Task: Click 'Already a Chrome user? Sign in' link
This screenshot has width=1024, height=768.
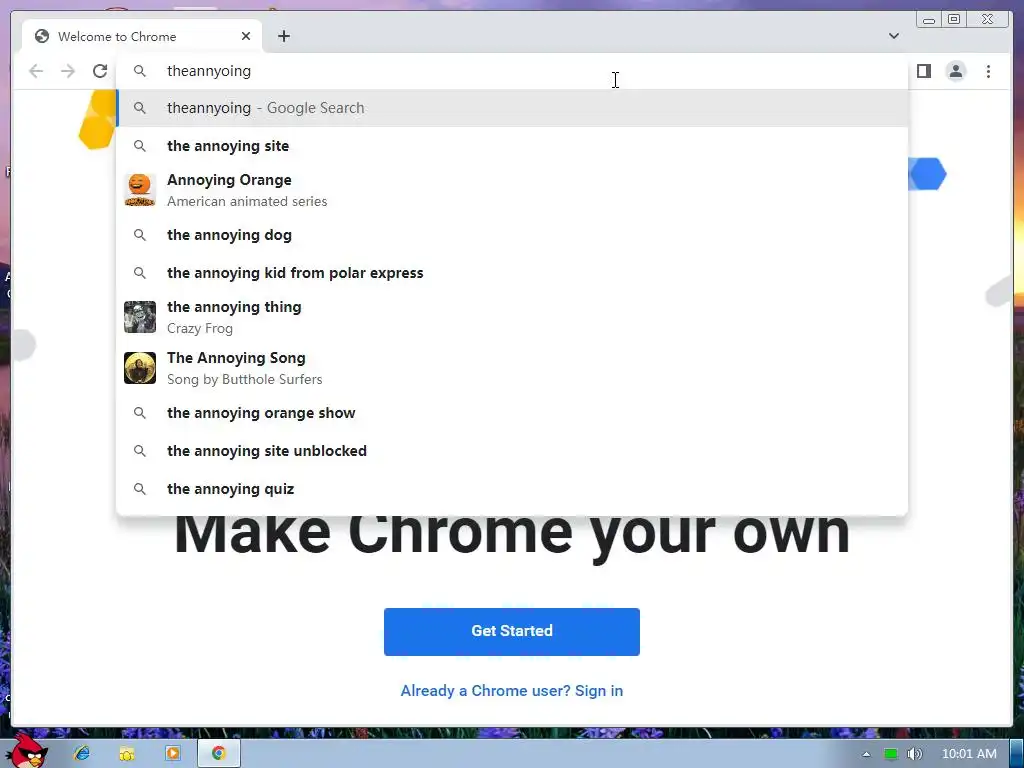Action: 512,690
